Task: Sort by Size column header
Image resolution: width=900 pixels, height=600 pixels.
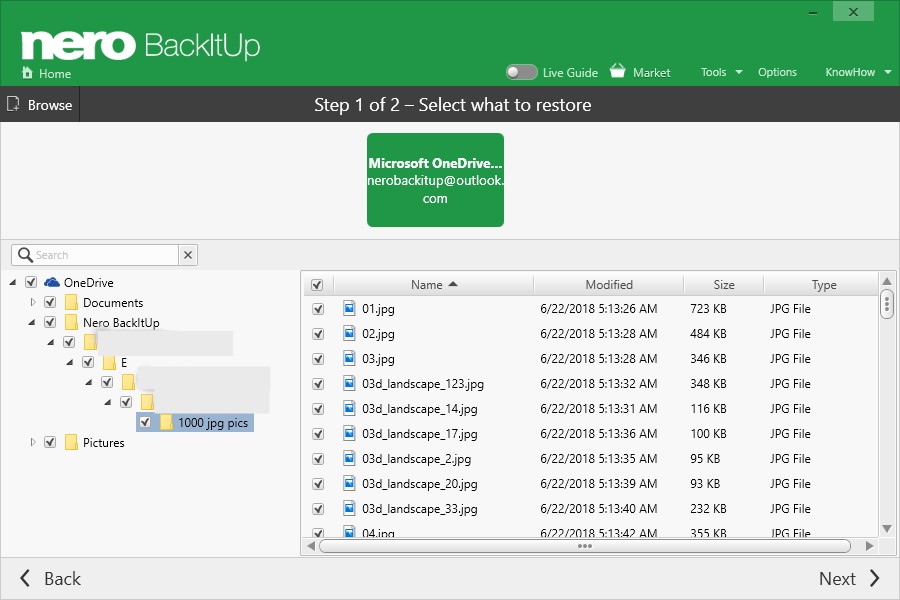Action: tap(723, 285)
